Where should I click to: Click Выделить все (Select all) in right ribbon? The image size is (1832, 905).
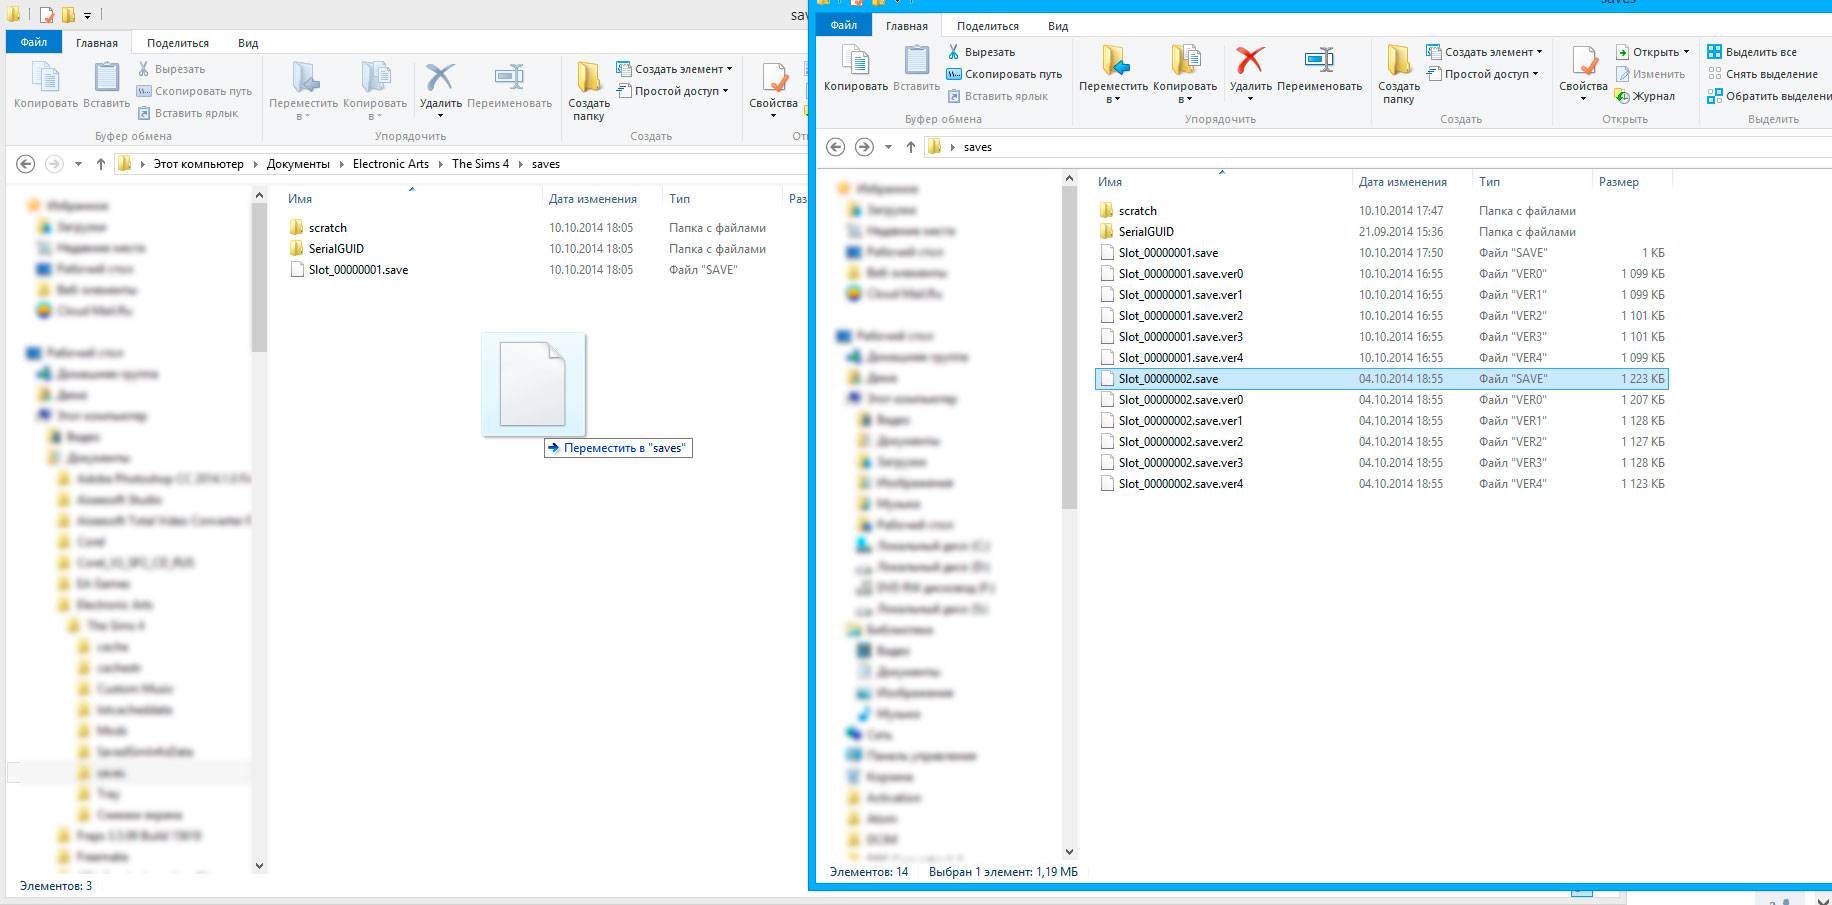pyautogui.click(x=1752, y=52)
